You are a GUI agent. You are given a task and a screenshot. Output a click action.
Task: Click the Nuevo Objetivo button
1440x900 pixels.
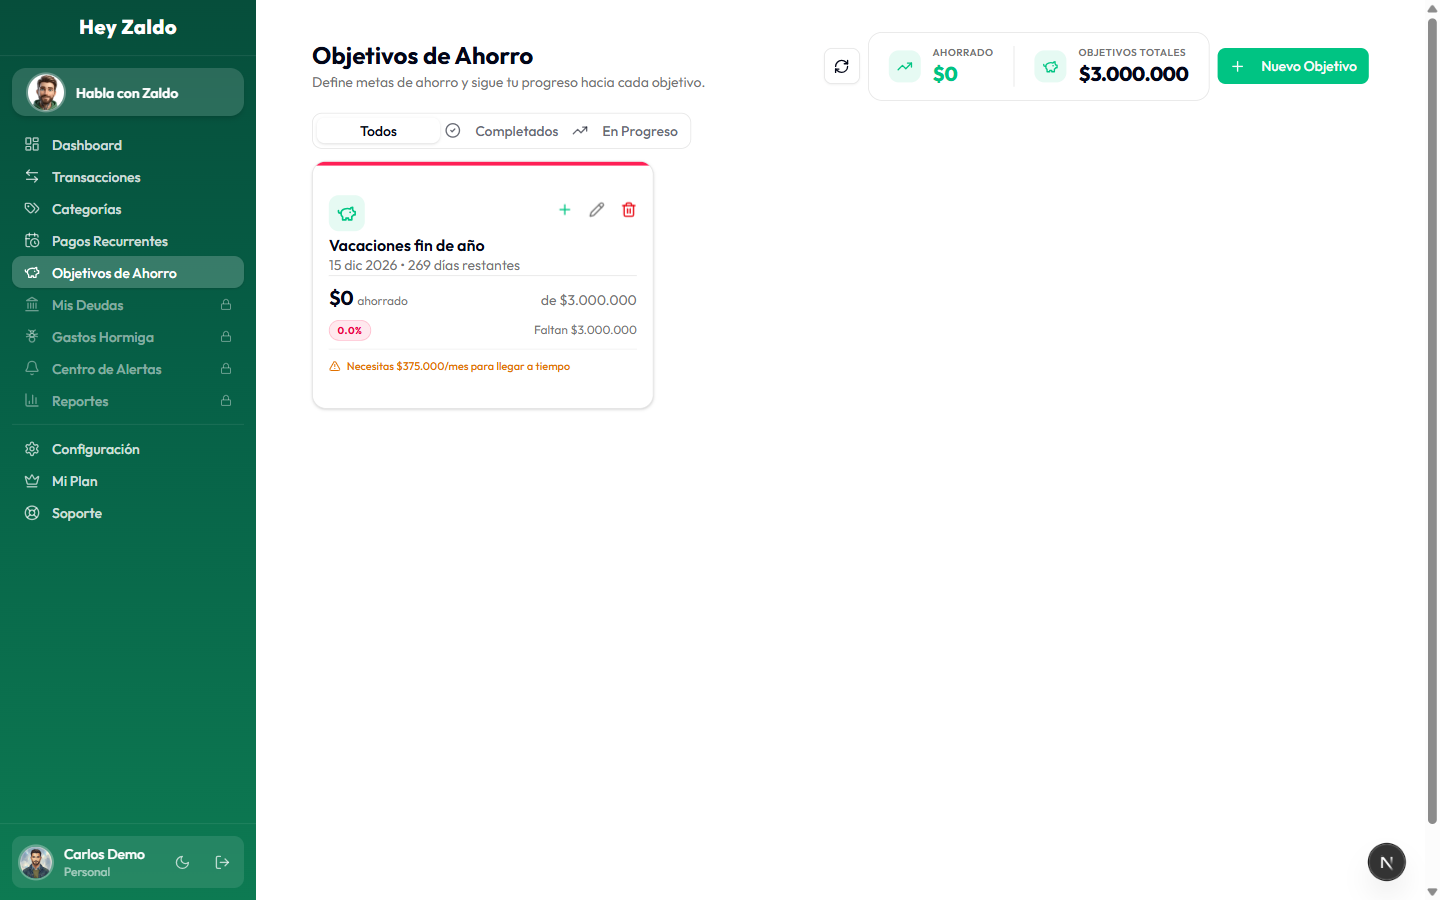1293,65
